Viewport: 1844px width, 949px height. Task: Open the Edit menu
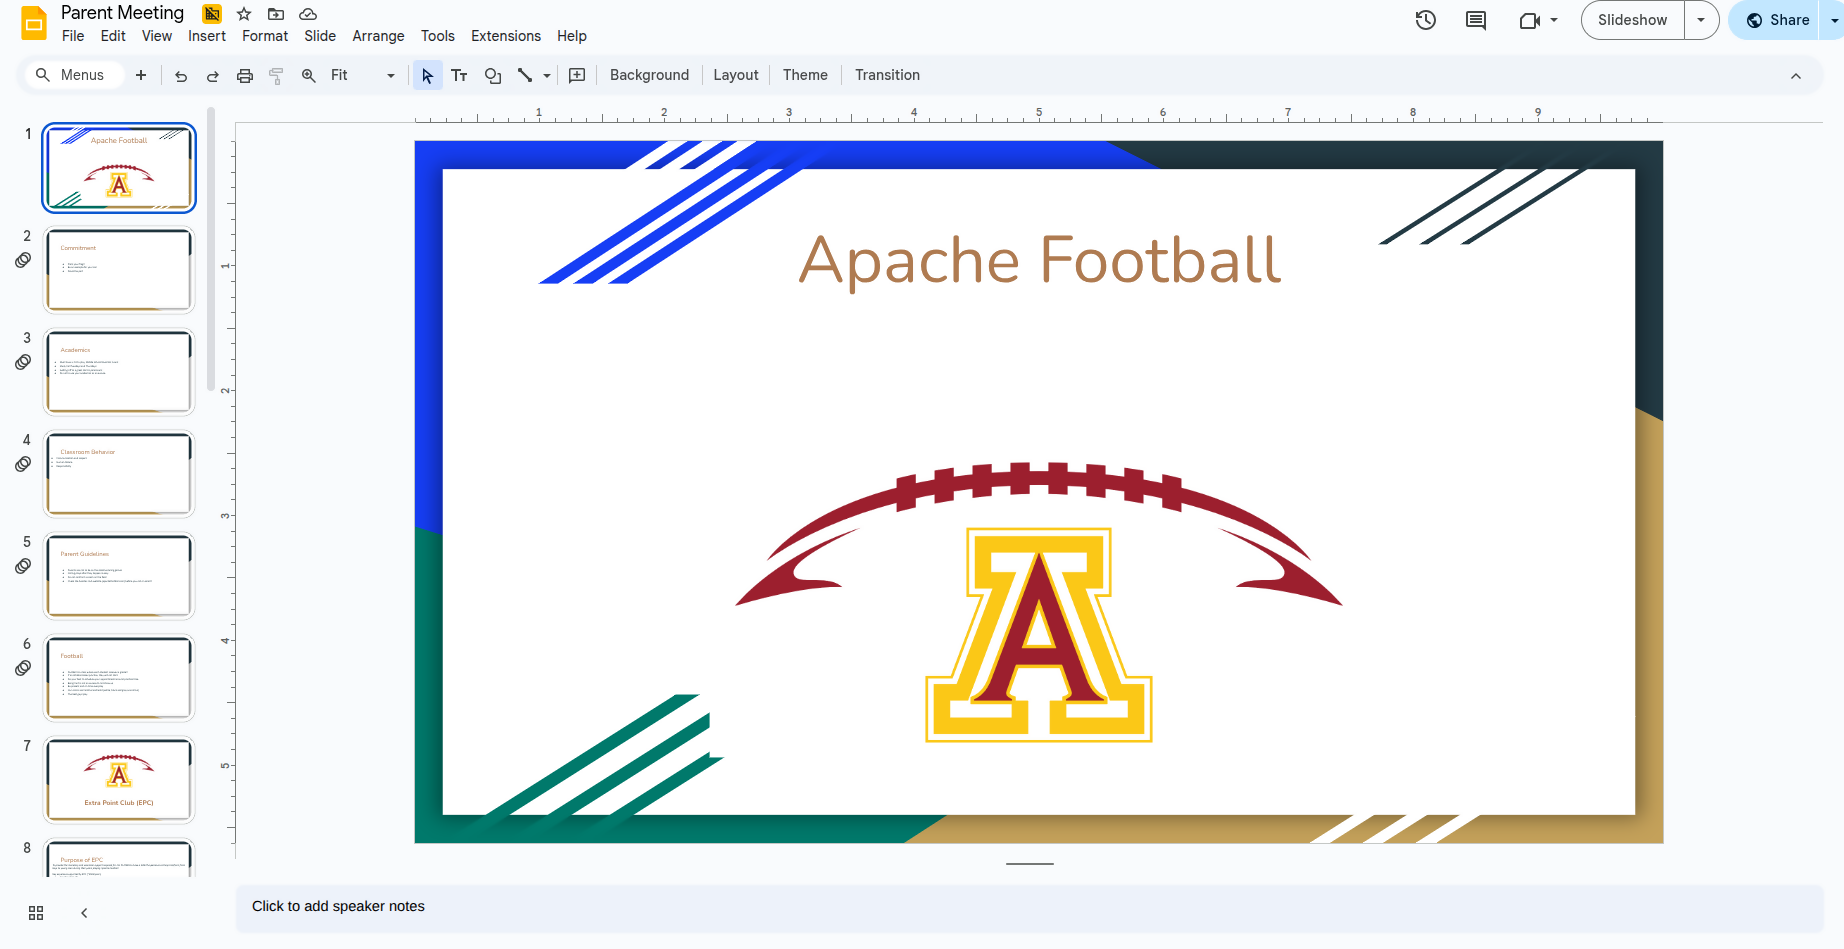tap(113, 36)
